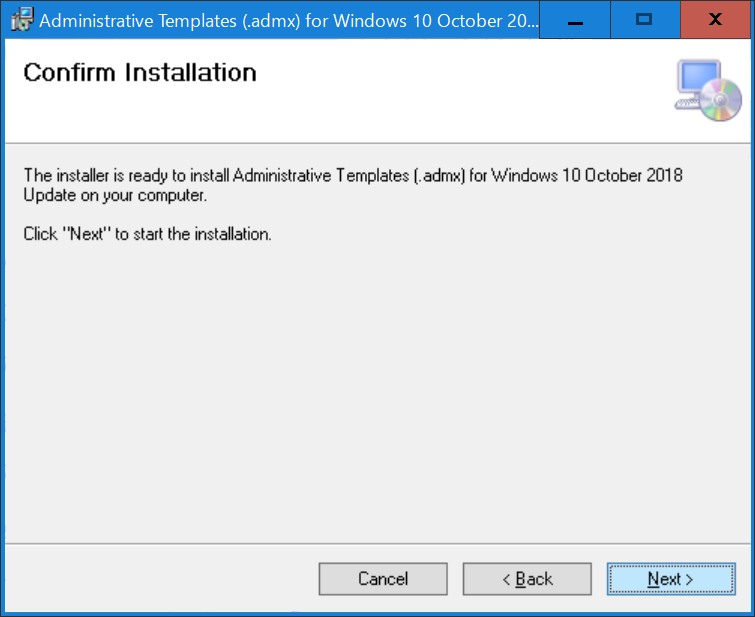The height and width of the screenshot is (617, 755).
Task: Click empty footer space left of Cancel
Action: (x=161, y=579)
